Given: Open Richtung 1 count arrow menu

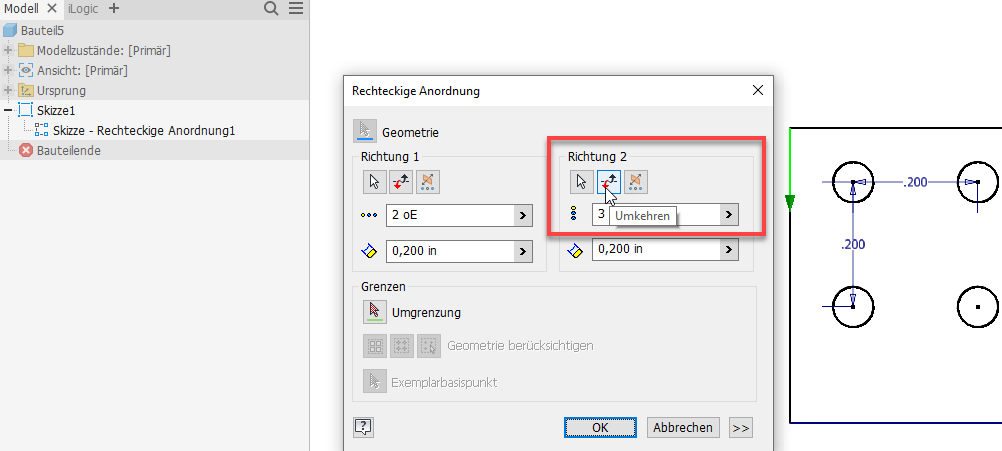Looking at the screenshot, I should pos(523,215).
